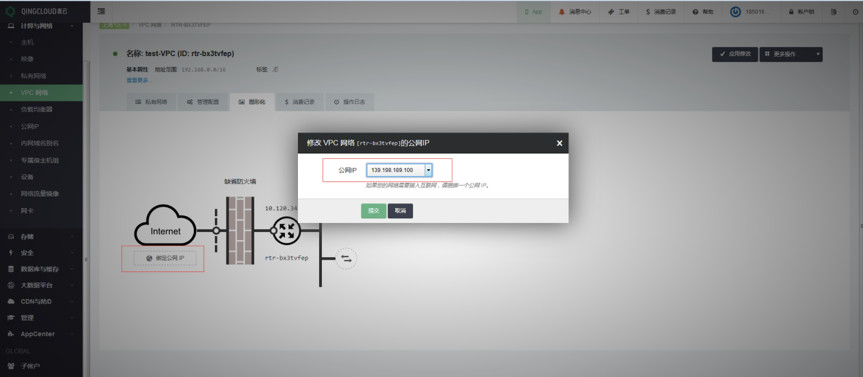Select VPC 网络 in the sidebar
Screen dimensions: 863x377
point(41,92)
